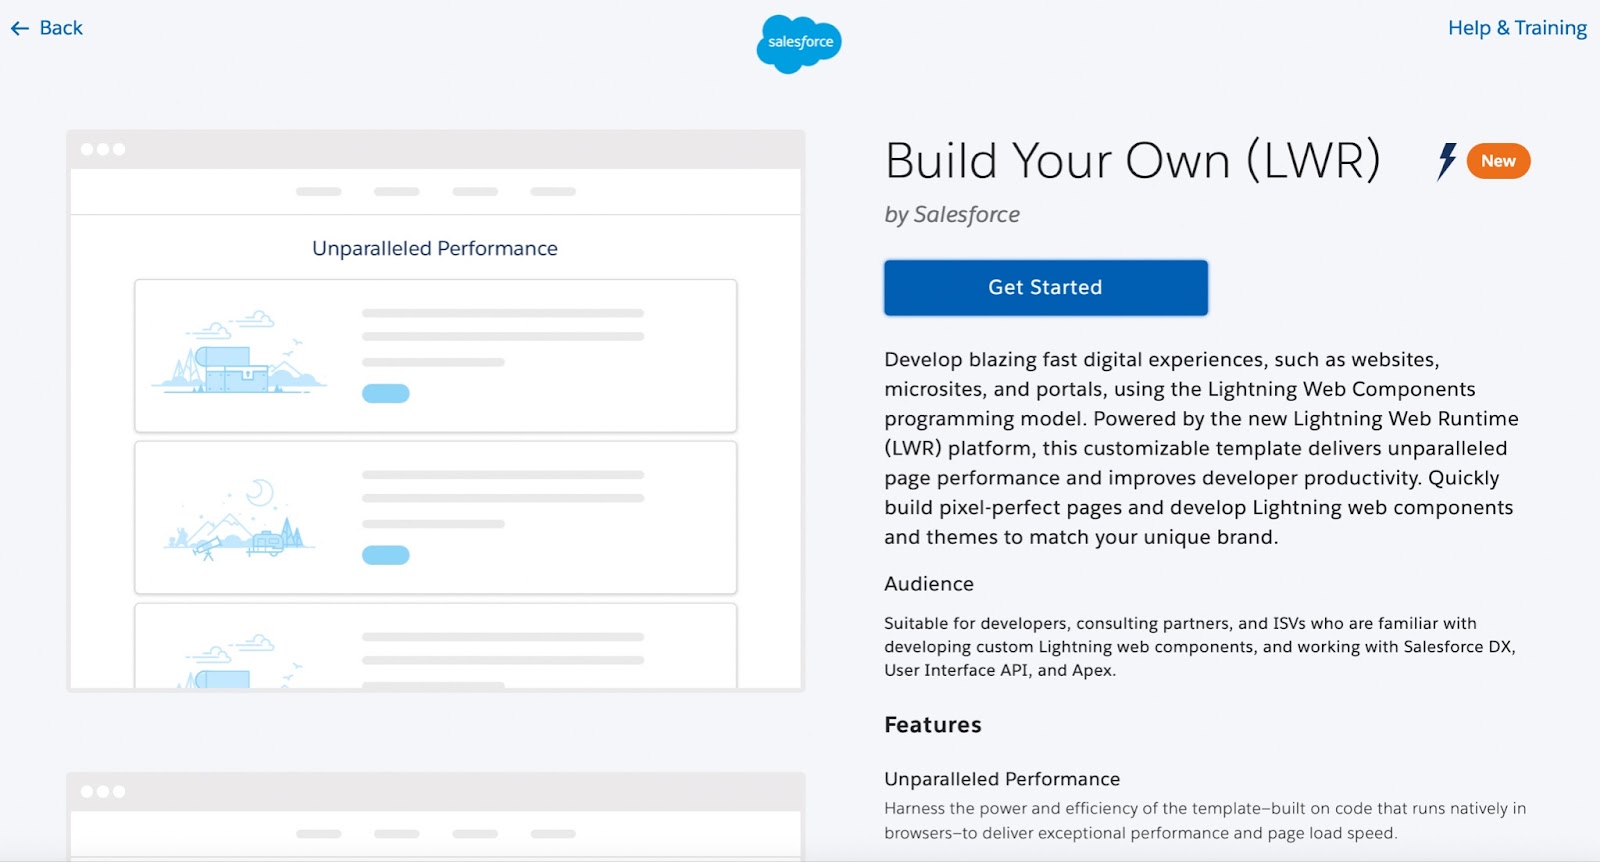
Task: Click the Audience heading
Action: [929, 584]
